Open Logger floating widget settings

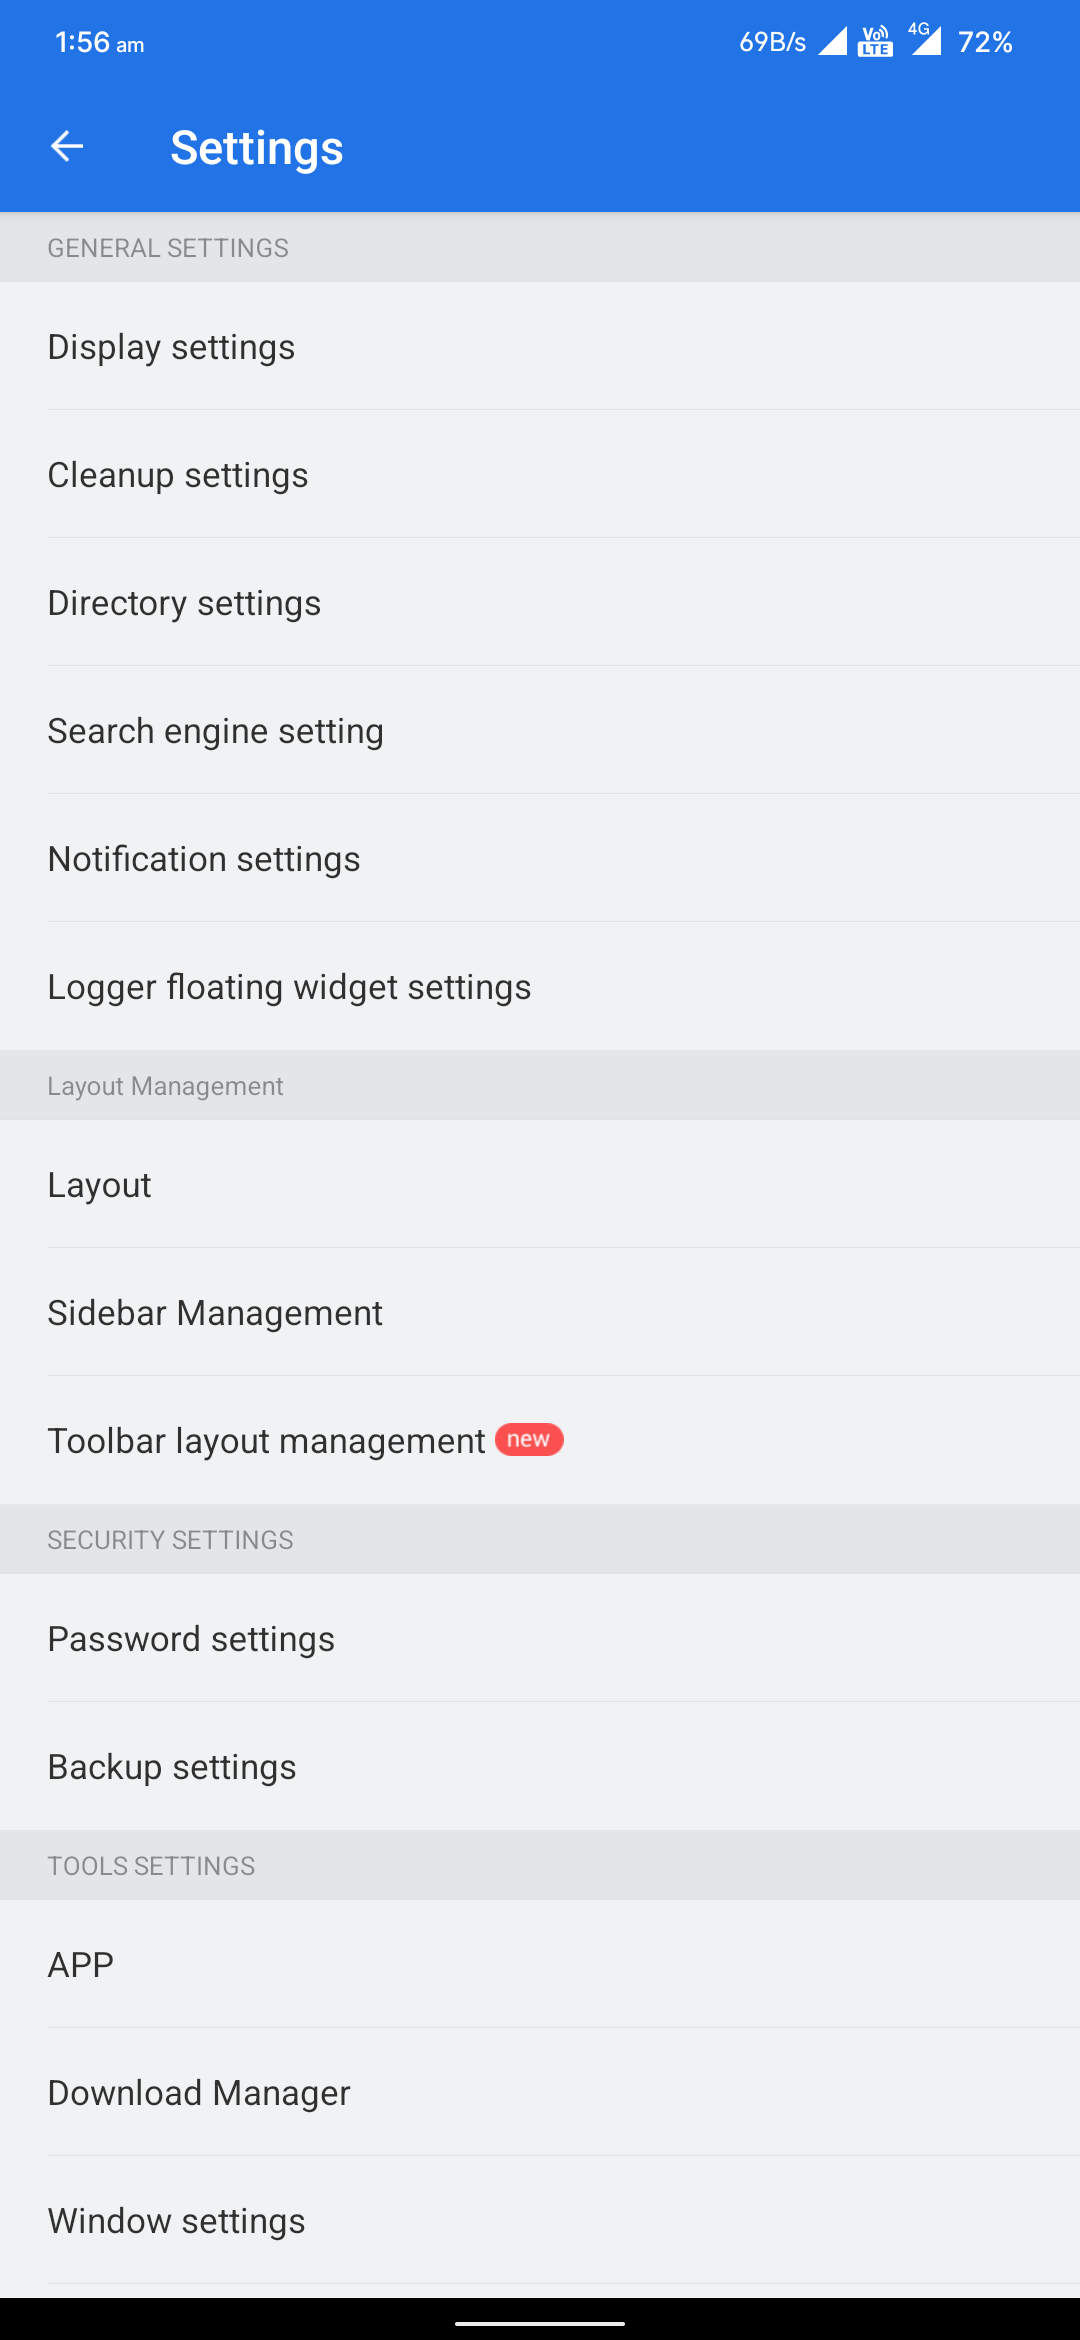pos(540,986)
